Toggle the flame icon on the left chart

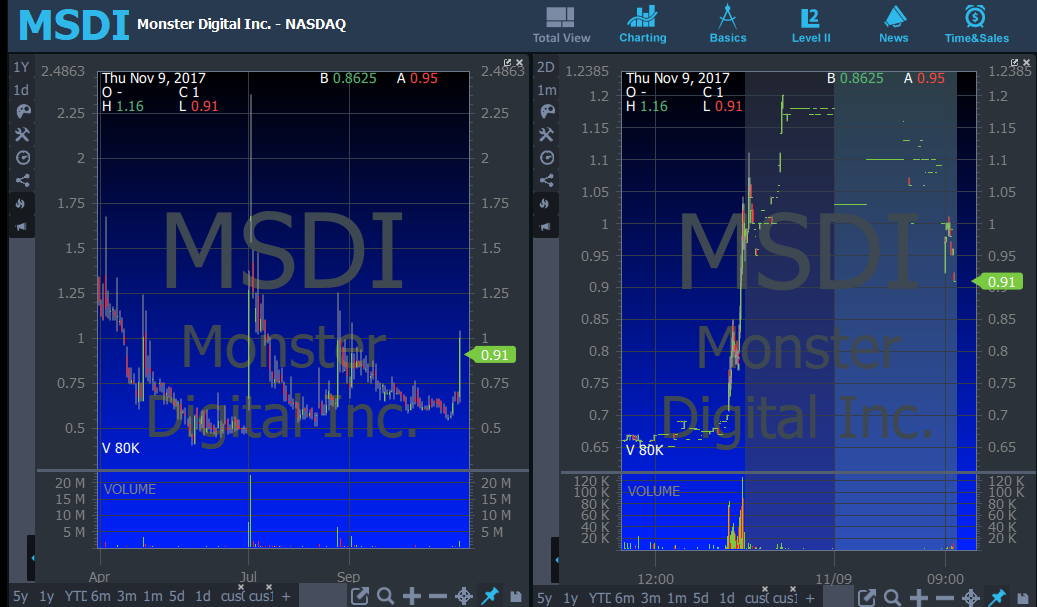pyautogui.click(x=21, y=204)
